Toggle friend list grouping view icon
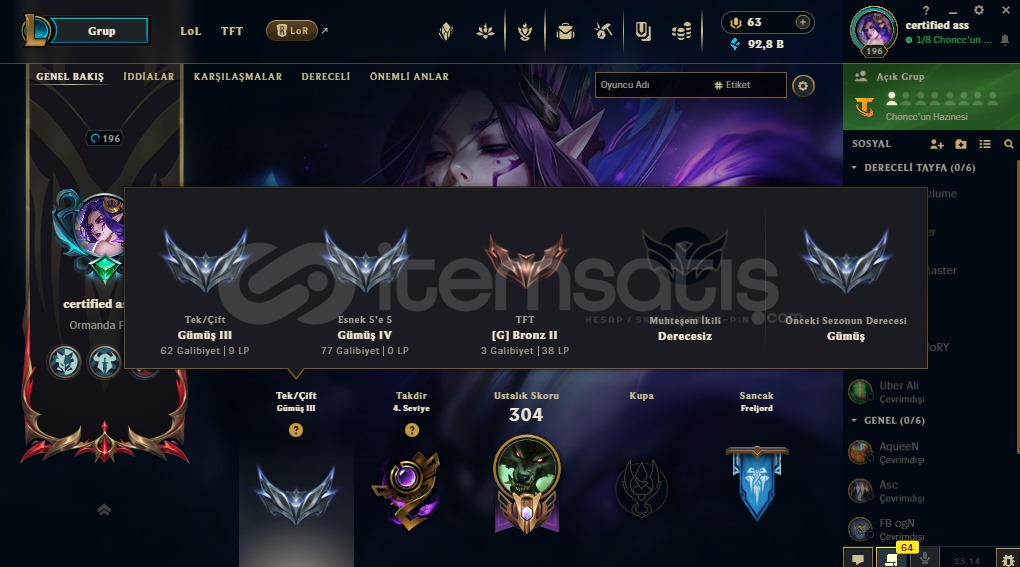 coord(985,144)
